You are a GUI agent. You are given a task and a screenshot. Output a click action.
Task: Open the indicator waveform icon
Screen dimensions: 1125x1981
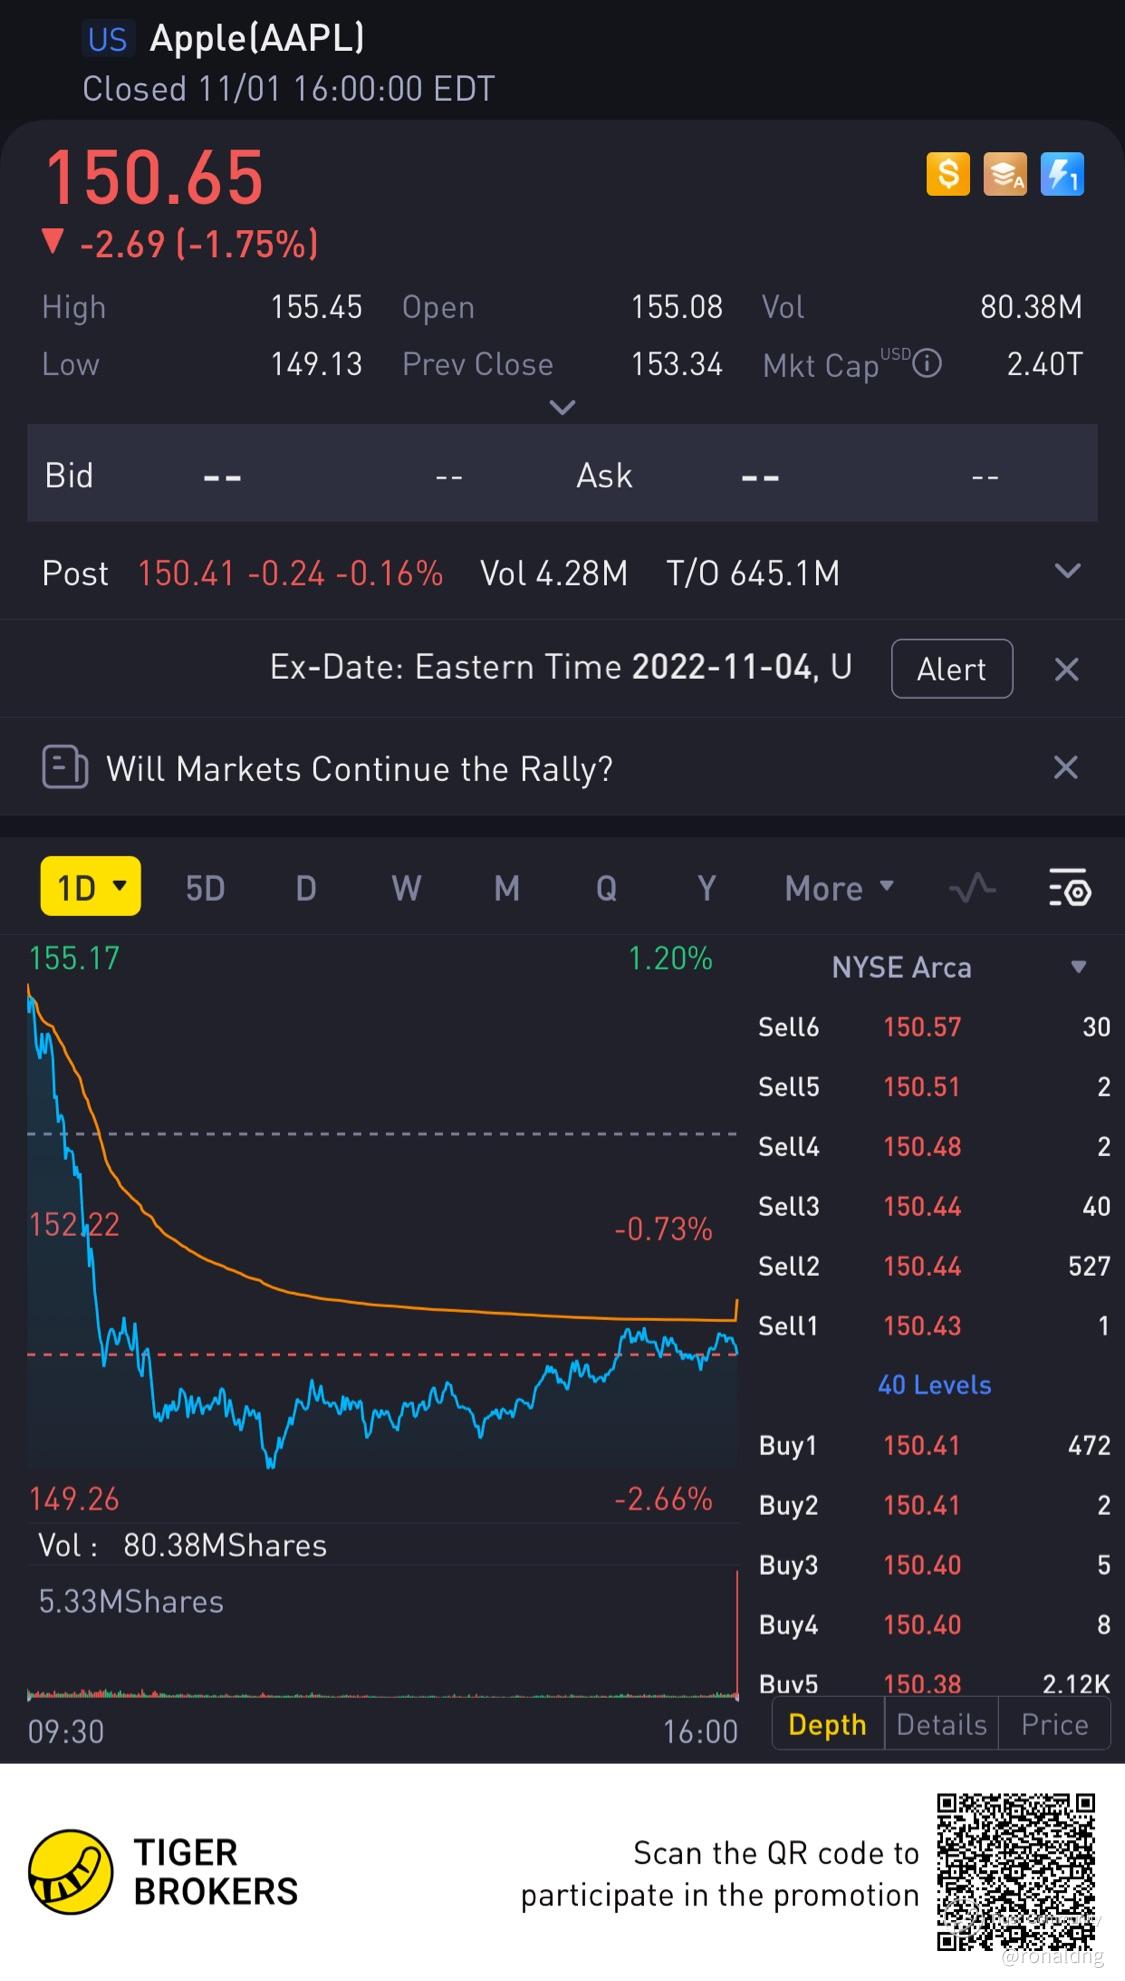tap(972, 887)
